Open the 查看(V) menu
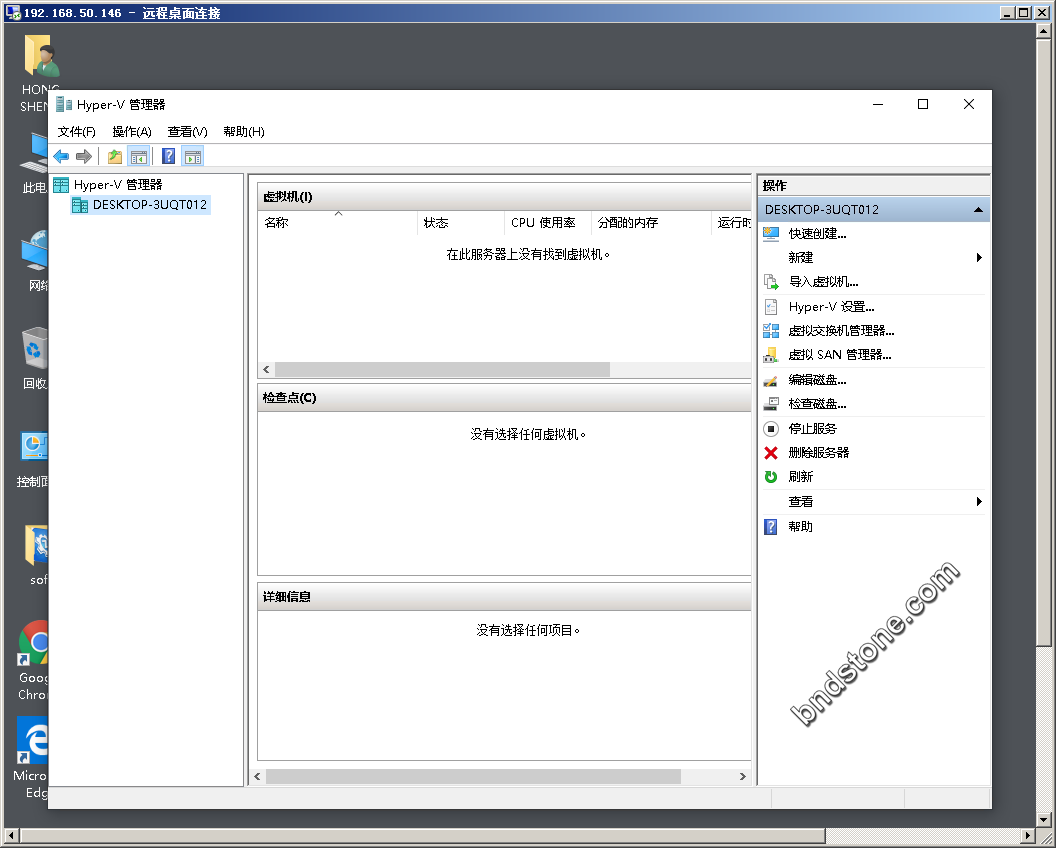1056x848 pixels. click(187, 132)
